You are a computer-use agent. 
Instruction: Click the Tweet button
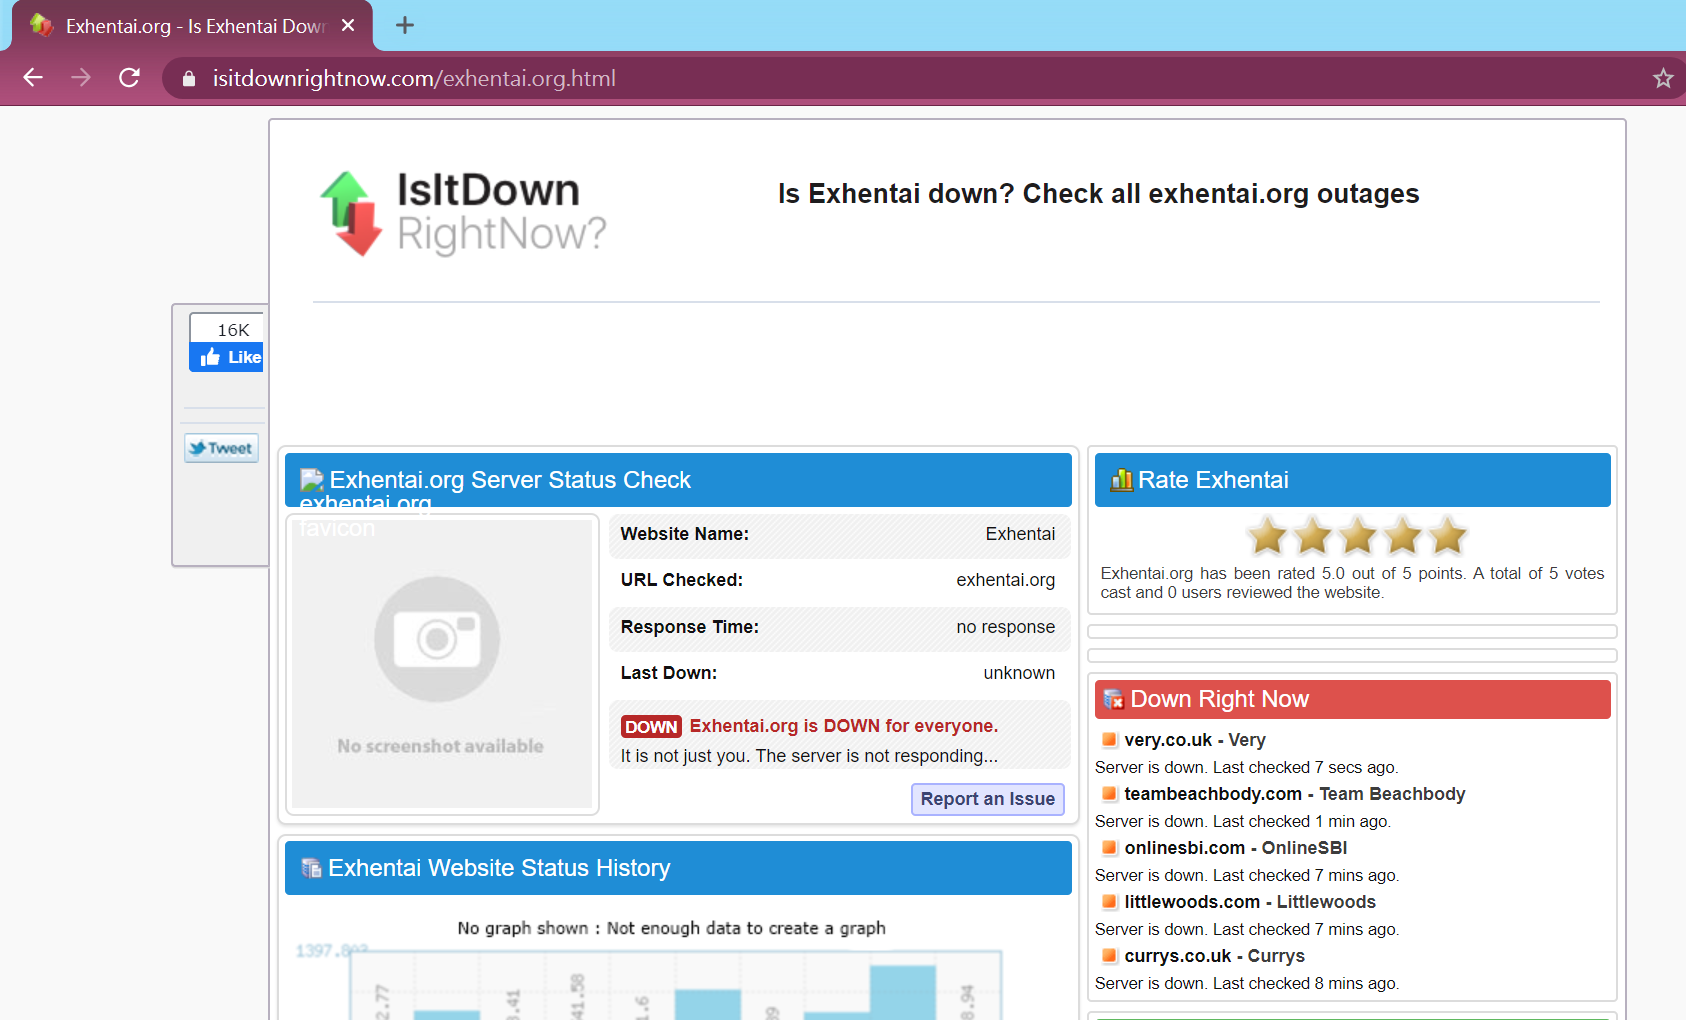221,448
